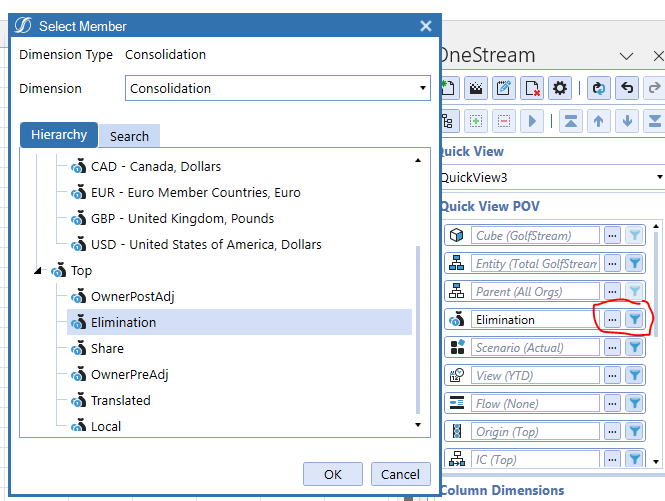The width and height of the screenshot is (665, 501).
Task: Click the settings gear icon in OneStream toolbar
Action: (x=560, y=88)
